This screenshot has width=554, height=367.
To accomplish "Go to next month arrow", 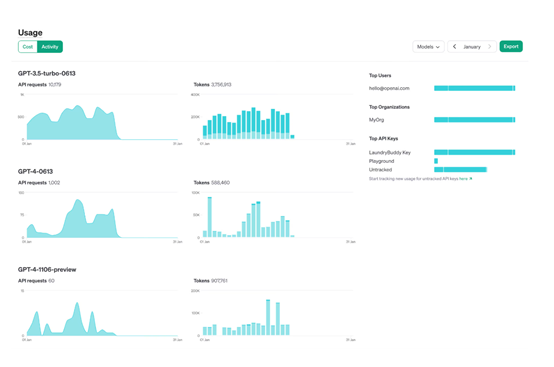I will coord(489,47).
